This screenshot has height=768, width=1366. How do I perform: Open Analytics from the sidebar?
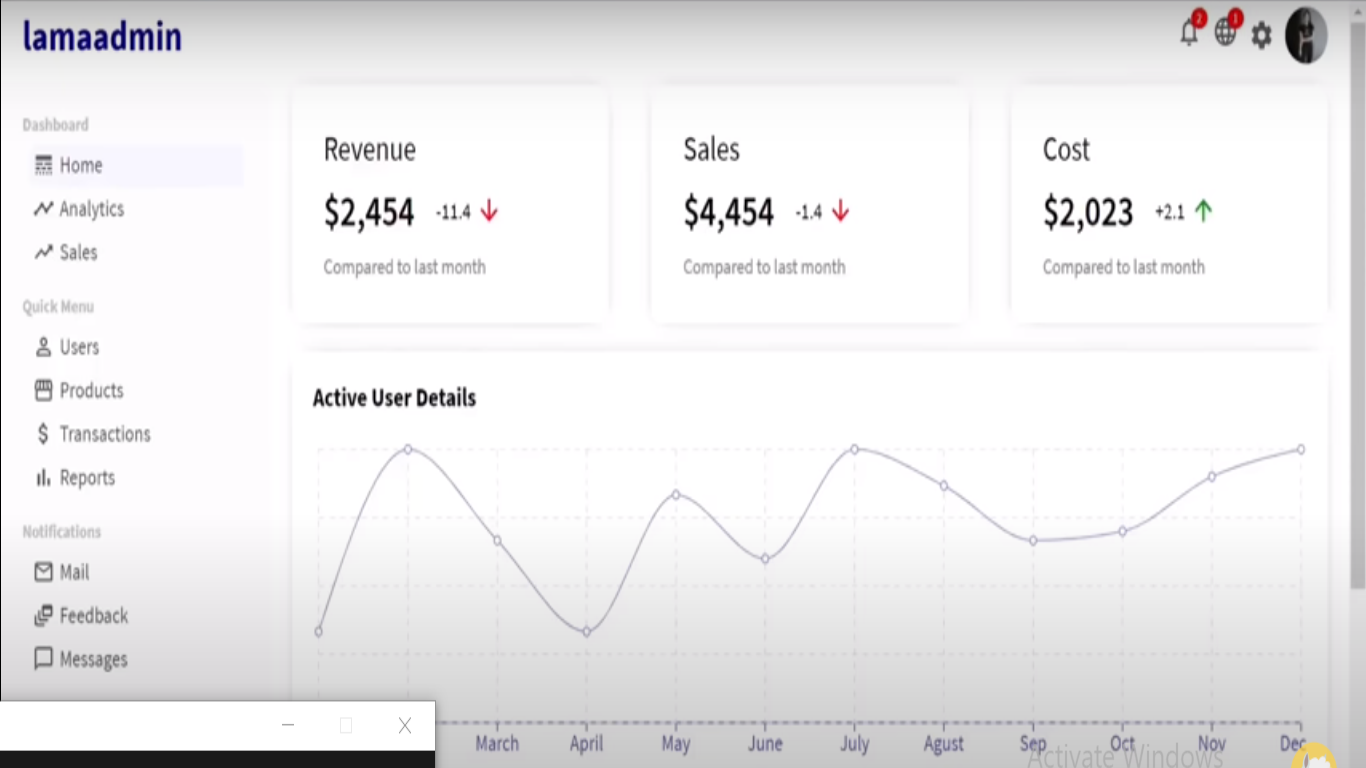point(91,209)
